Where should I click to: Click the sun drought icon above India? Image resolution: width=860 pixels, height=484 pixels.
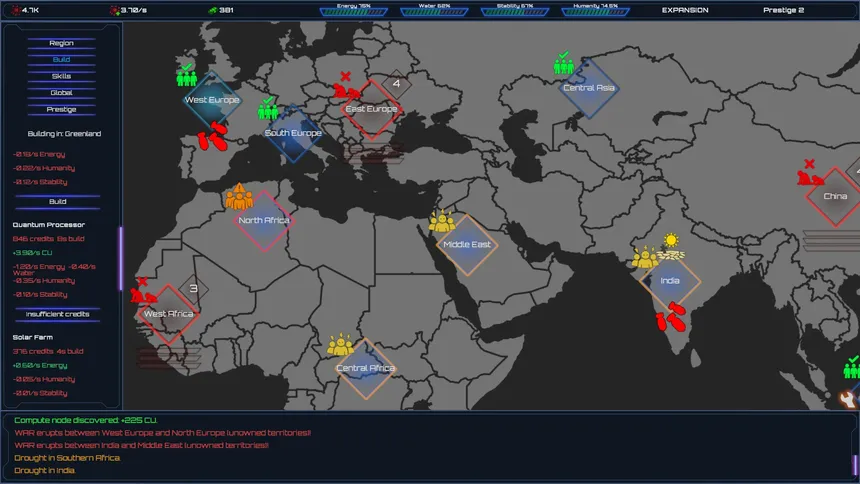click(671, 246)
